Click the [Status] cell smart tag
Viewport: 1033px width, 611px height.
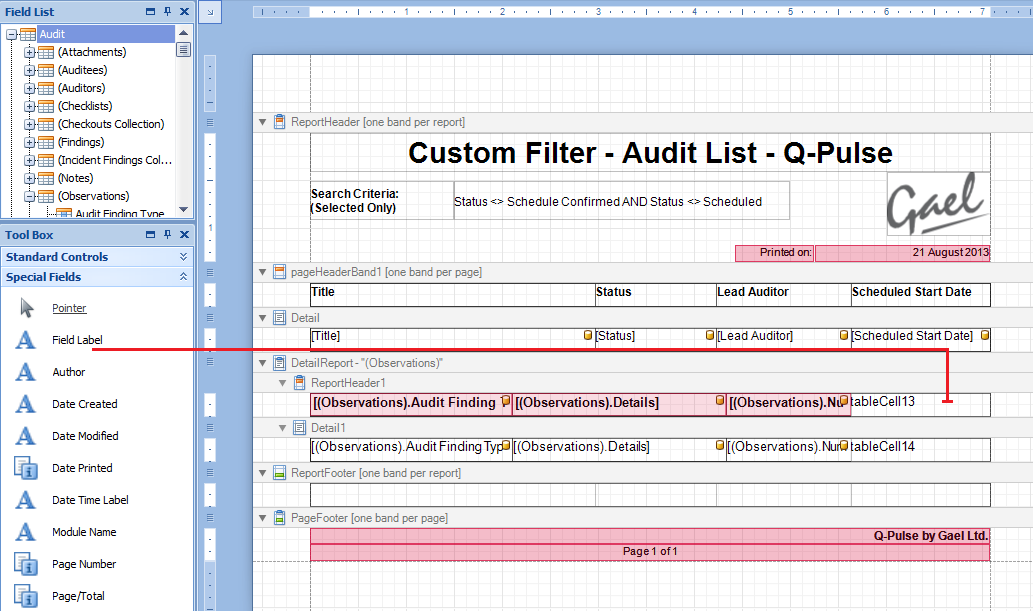(x=710, y=335)
